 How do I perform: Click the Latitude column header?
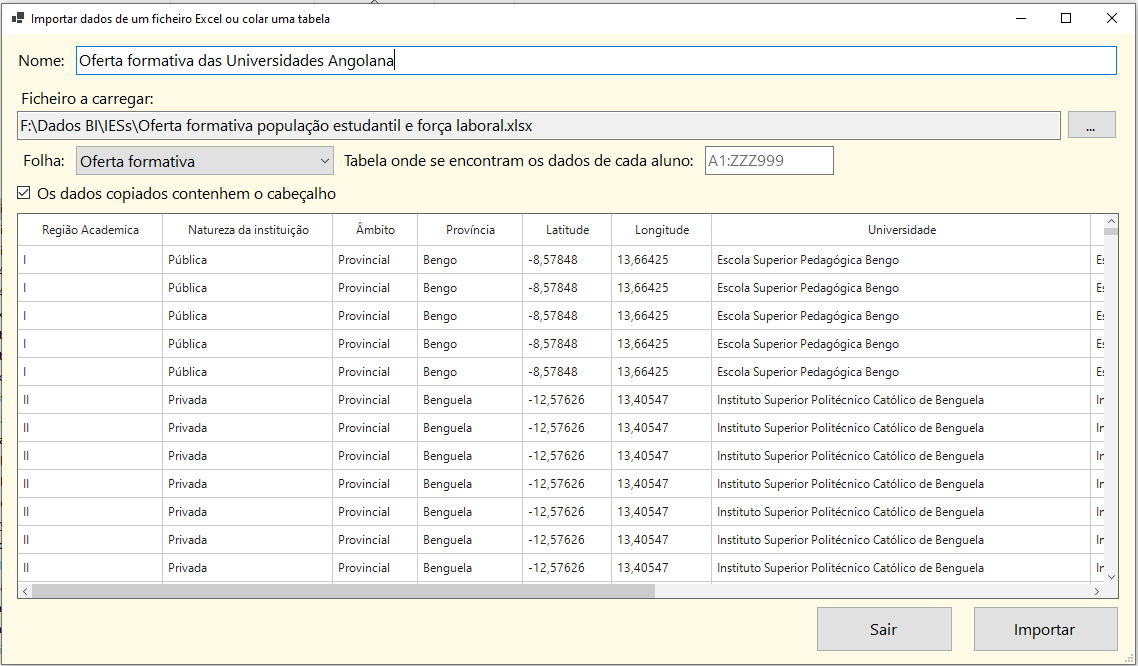pyautogui.click(x=567, y=230)
